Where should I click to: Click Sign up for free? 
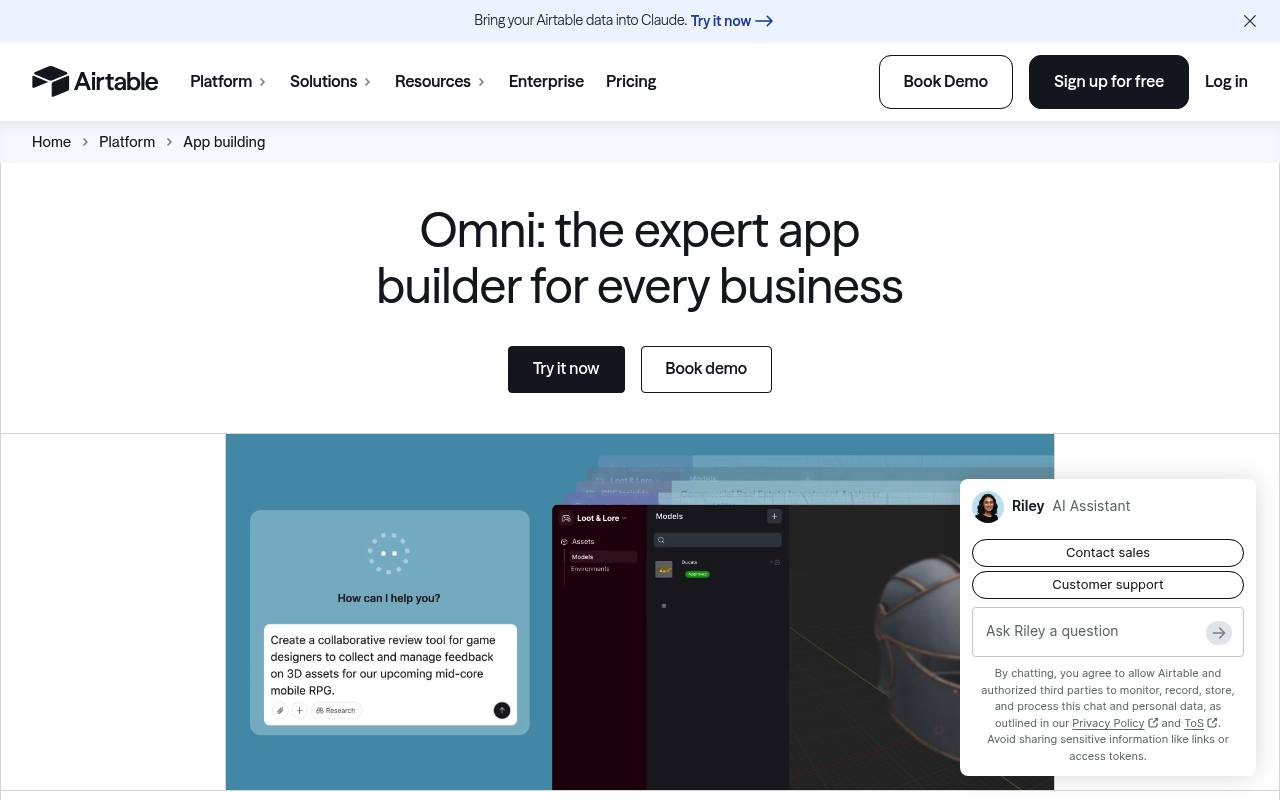pyautogui.click(x=1109, y=82)
